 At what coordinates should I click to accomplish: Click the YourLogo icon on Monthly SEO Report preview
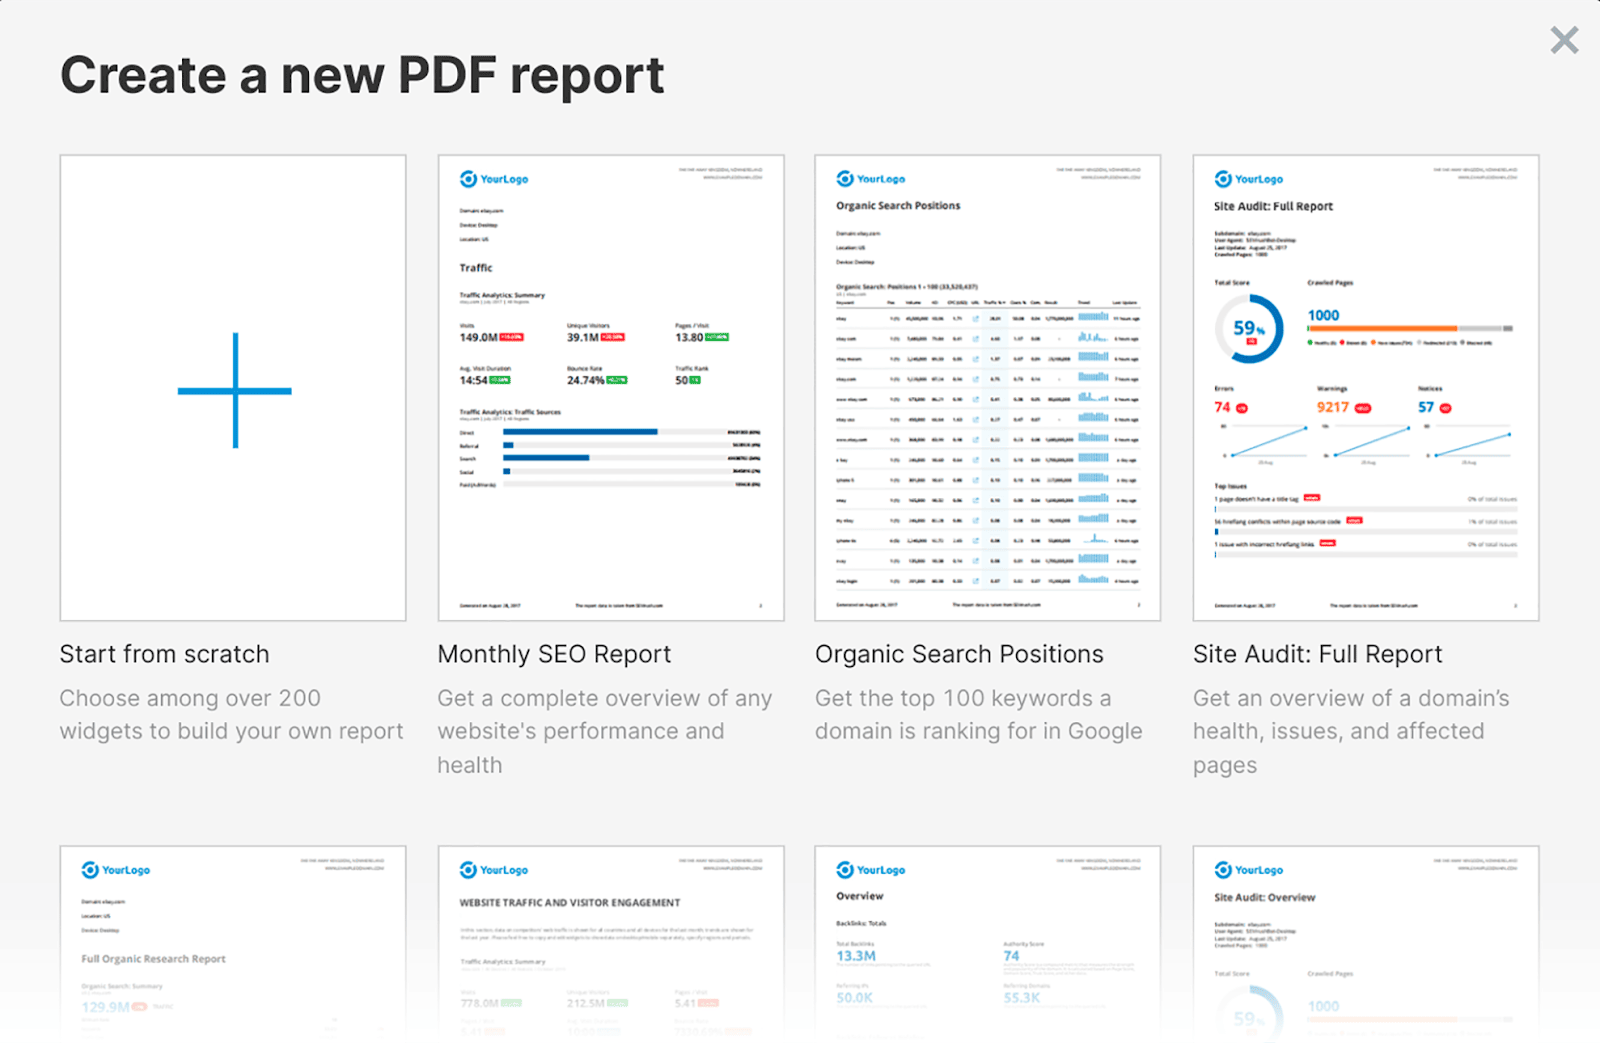click(467, 179)
